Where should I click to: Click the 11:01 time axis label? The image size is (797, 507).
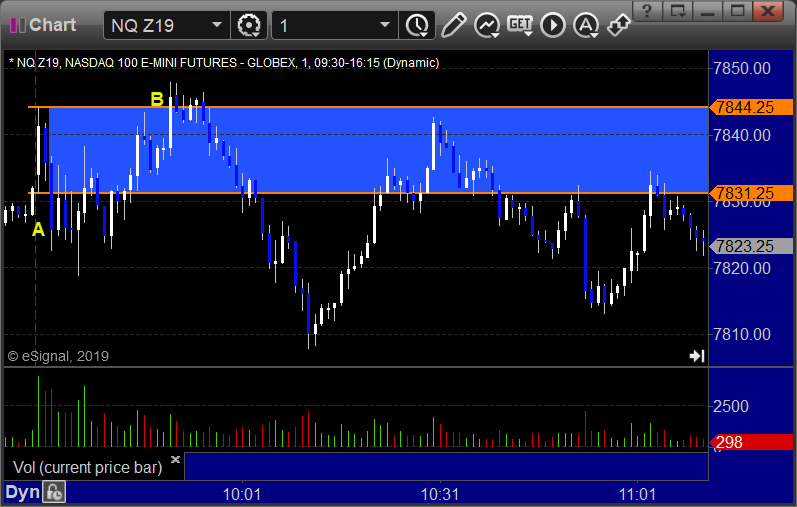[x=637, y=494]
